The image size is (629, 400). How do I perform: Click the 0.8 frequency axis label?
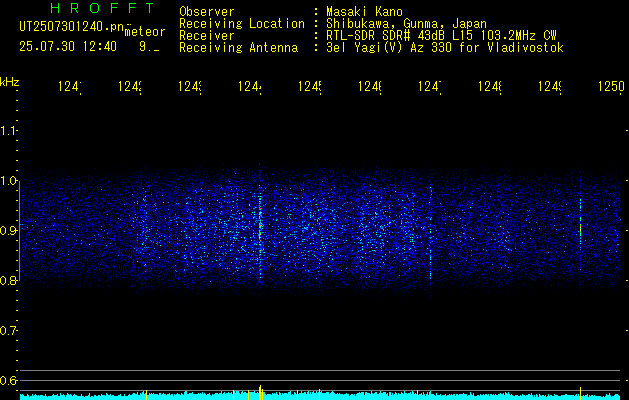(8, 280)
